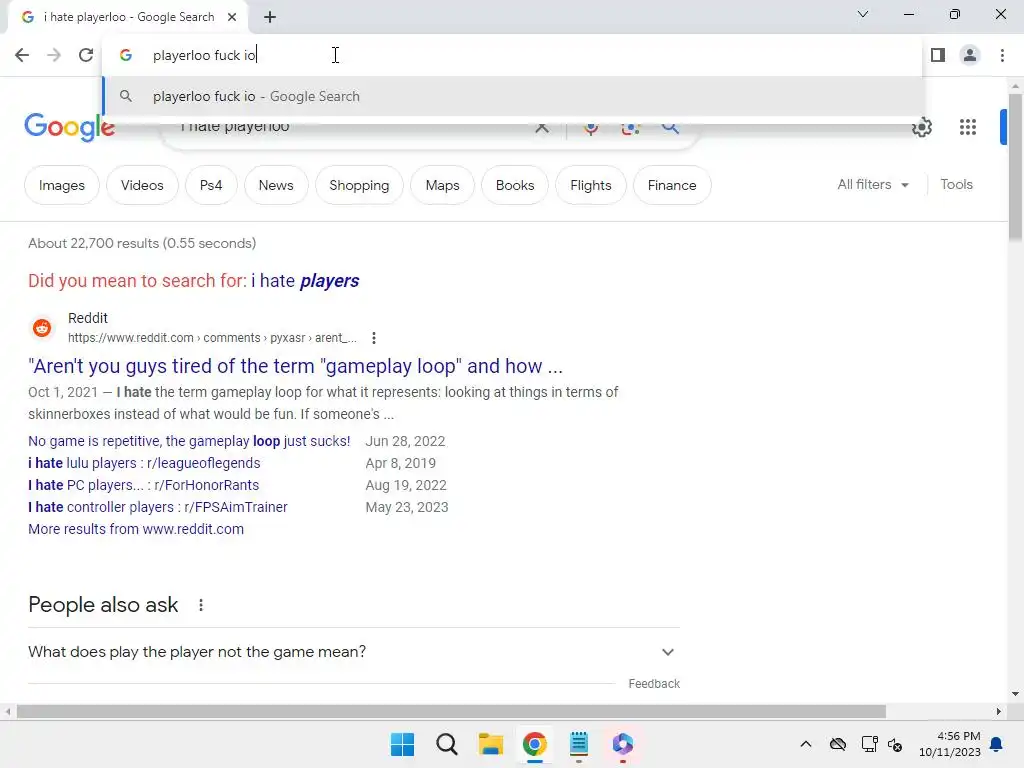Image resolution: width=1024 pixels, height=768 pixels.
Task: Close the 'i hate playerloo' tab
Action: tap(232, 17)
